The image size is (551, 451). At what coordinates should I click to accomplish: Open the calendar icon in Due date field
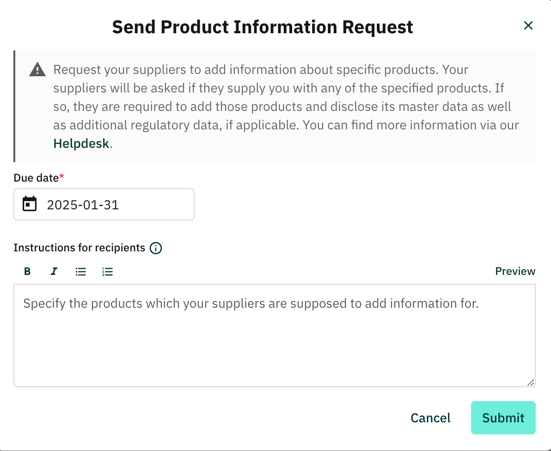(30, 204)
